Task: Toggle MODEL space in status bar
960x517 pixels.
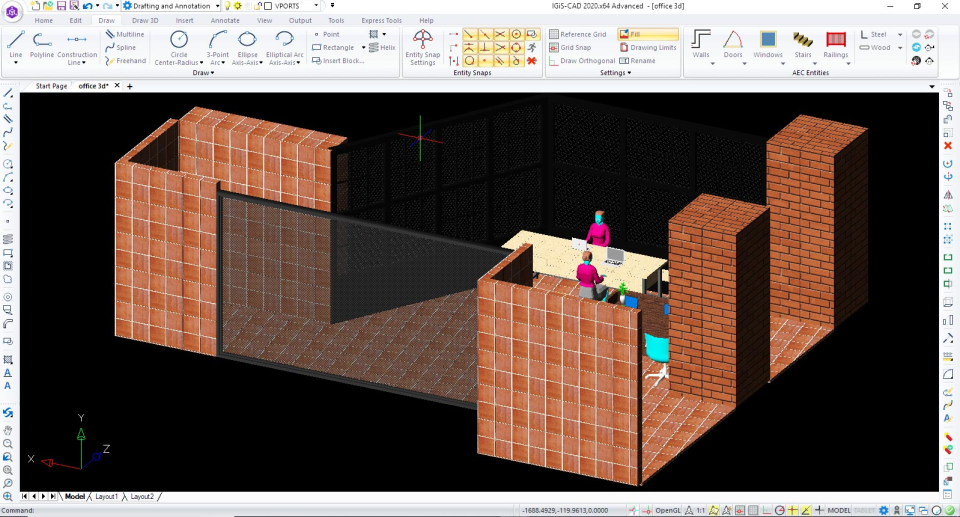Action: 839,510
